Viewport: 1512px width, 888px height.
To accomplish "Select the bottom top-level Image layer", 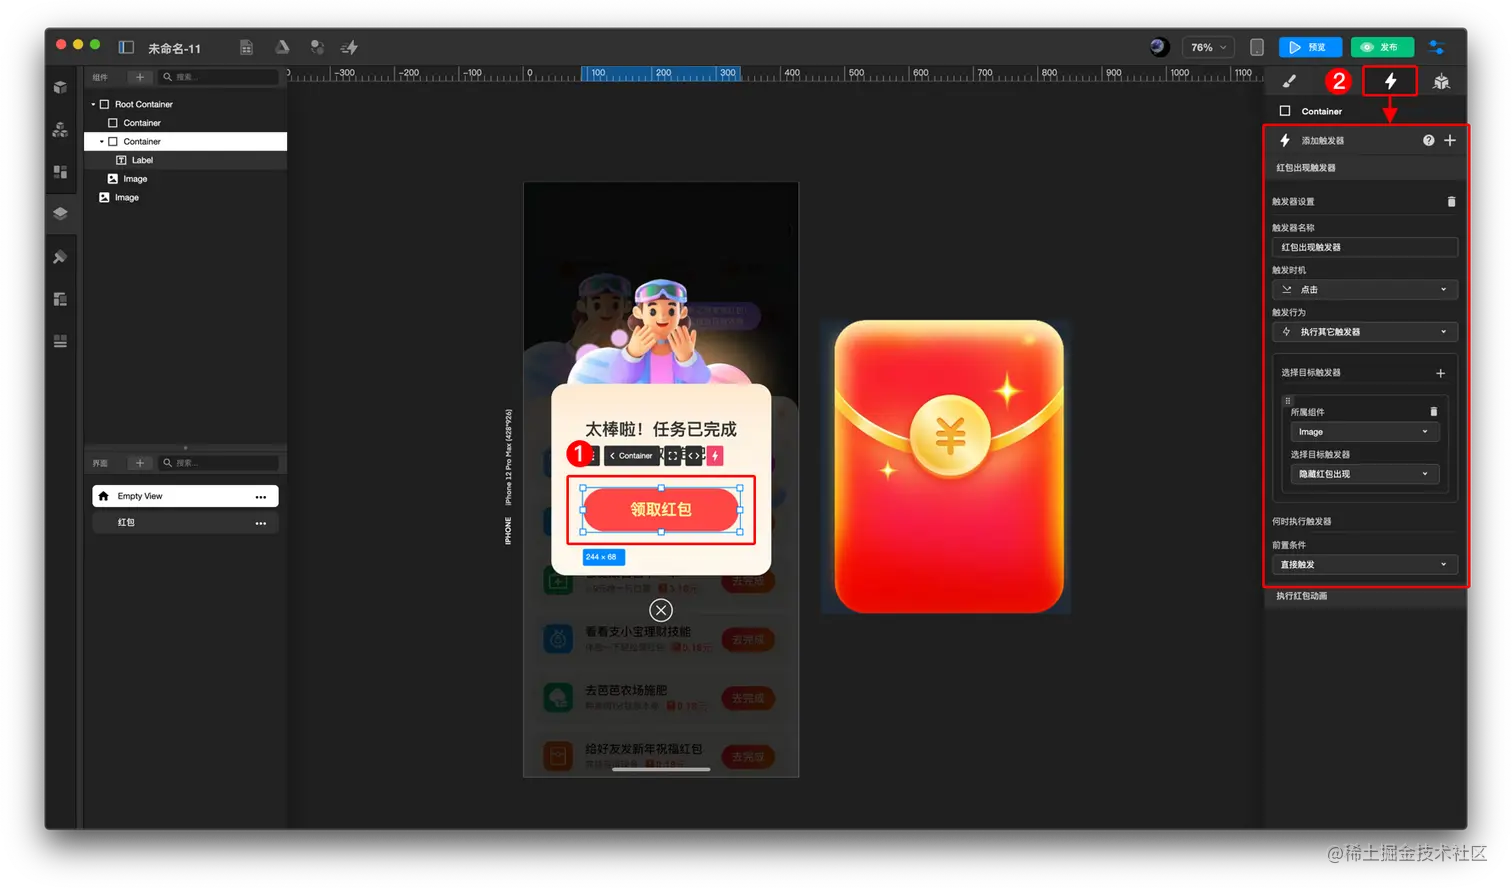I will pyautogui.click(x=126, y=198).
